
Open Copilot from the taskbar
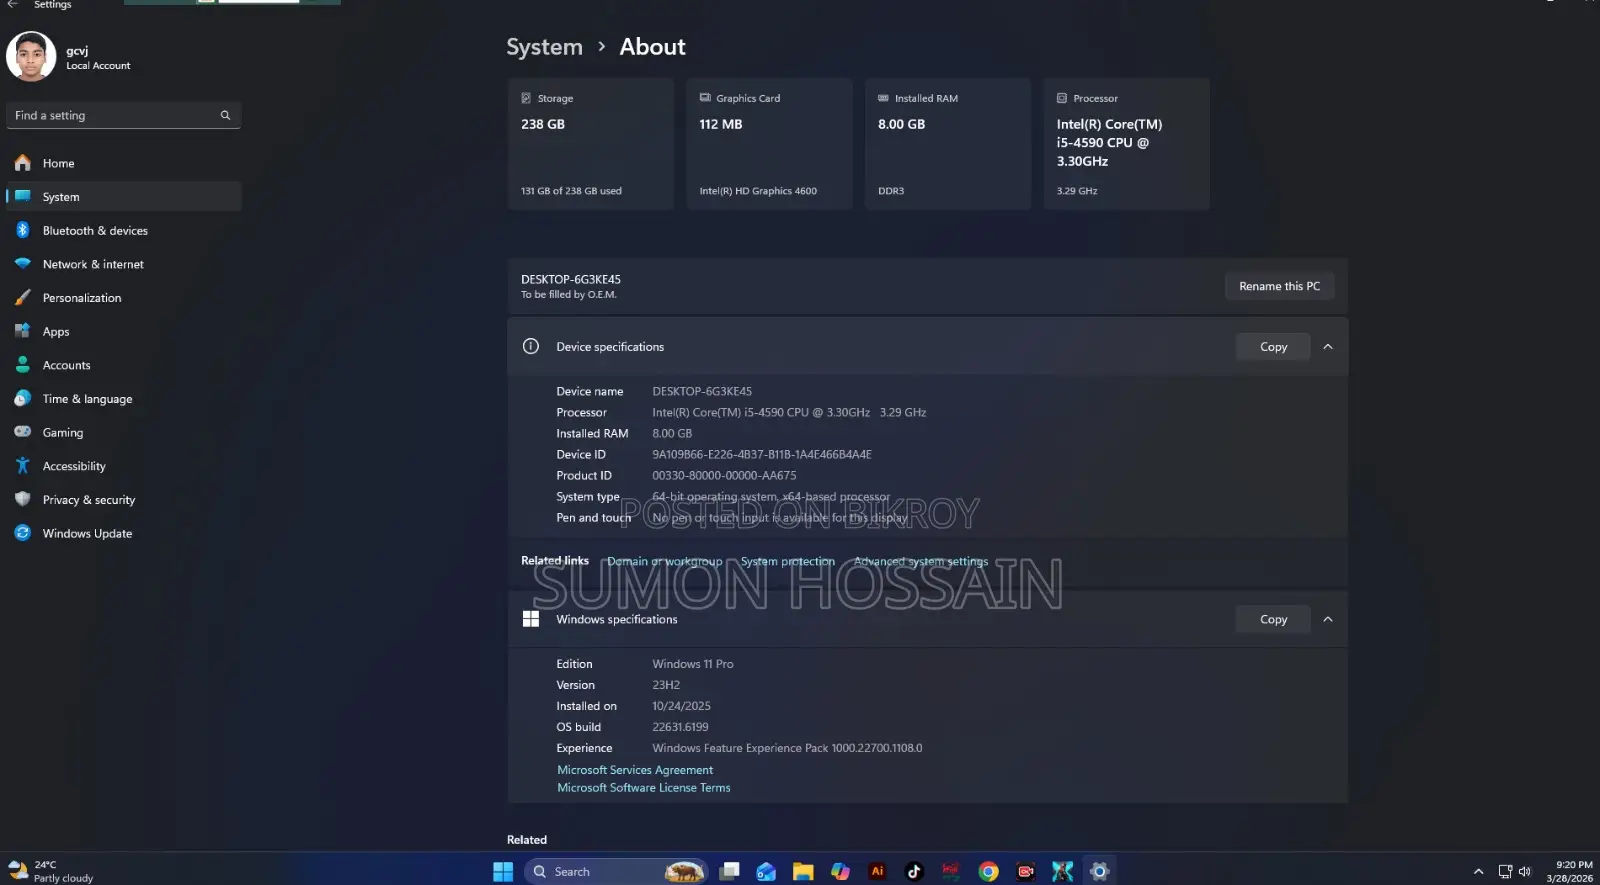pos(840,872)
